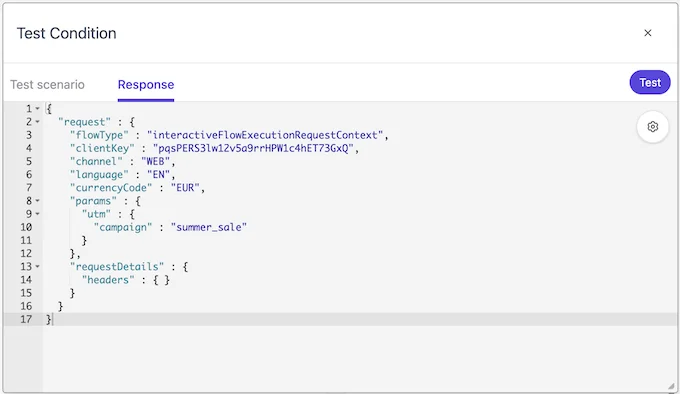The width and height of the screenshot is (680, 394).
Task: Click the "channel" key
Action: pyautogui.click(x=96, y=162)
